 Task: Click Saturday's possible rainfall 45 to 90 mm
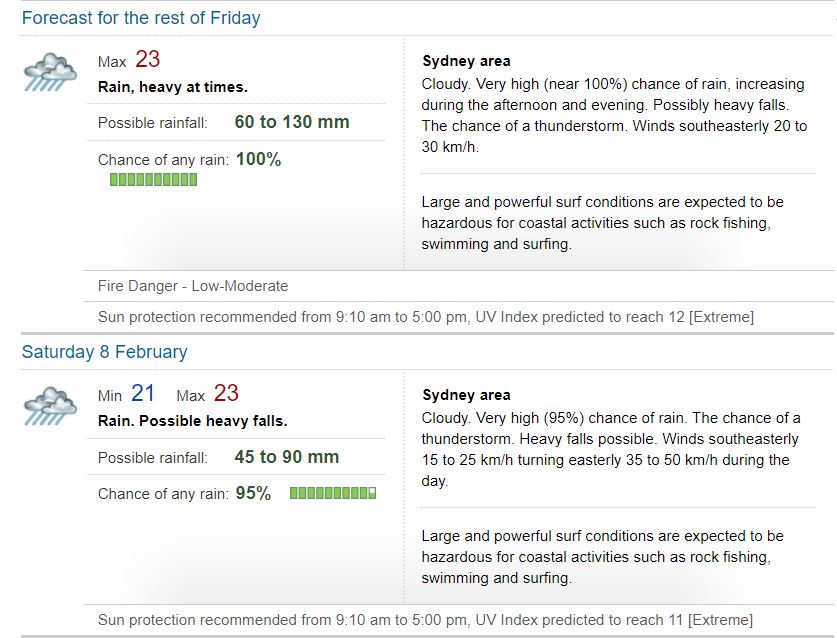point(287,457)
